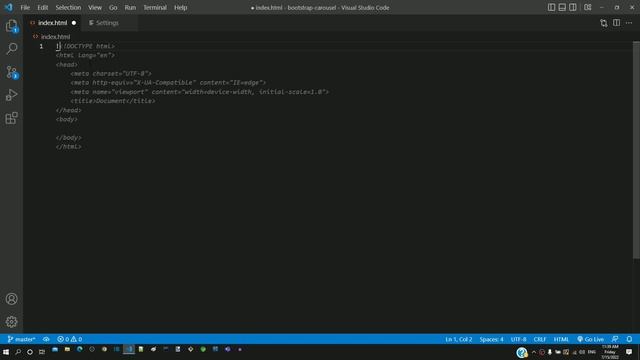The width and height of the screenshot is (640, 360).
Task: Open the Terminal menu
Action: tap(155, 7)
